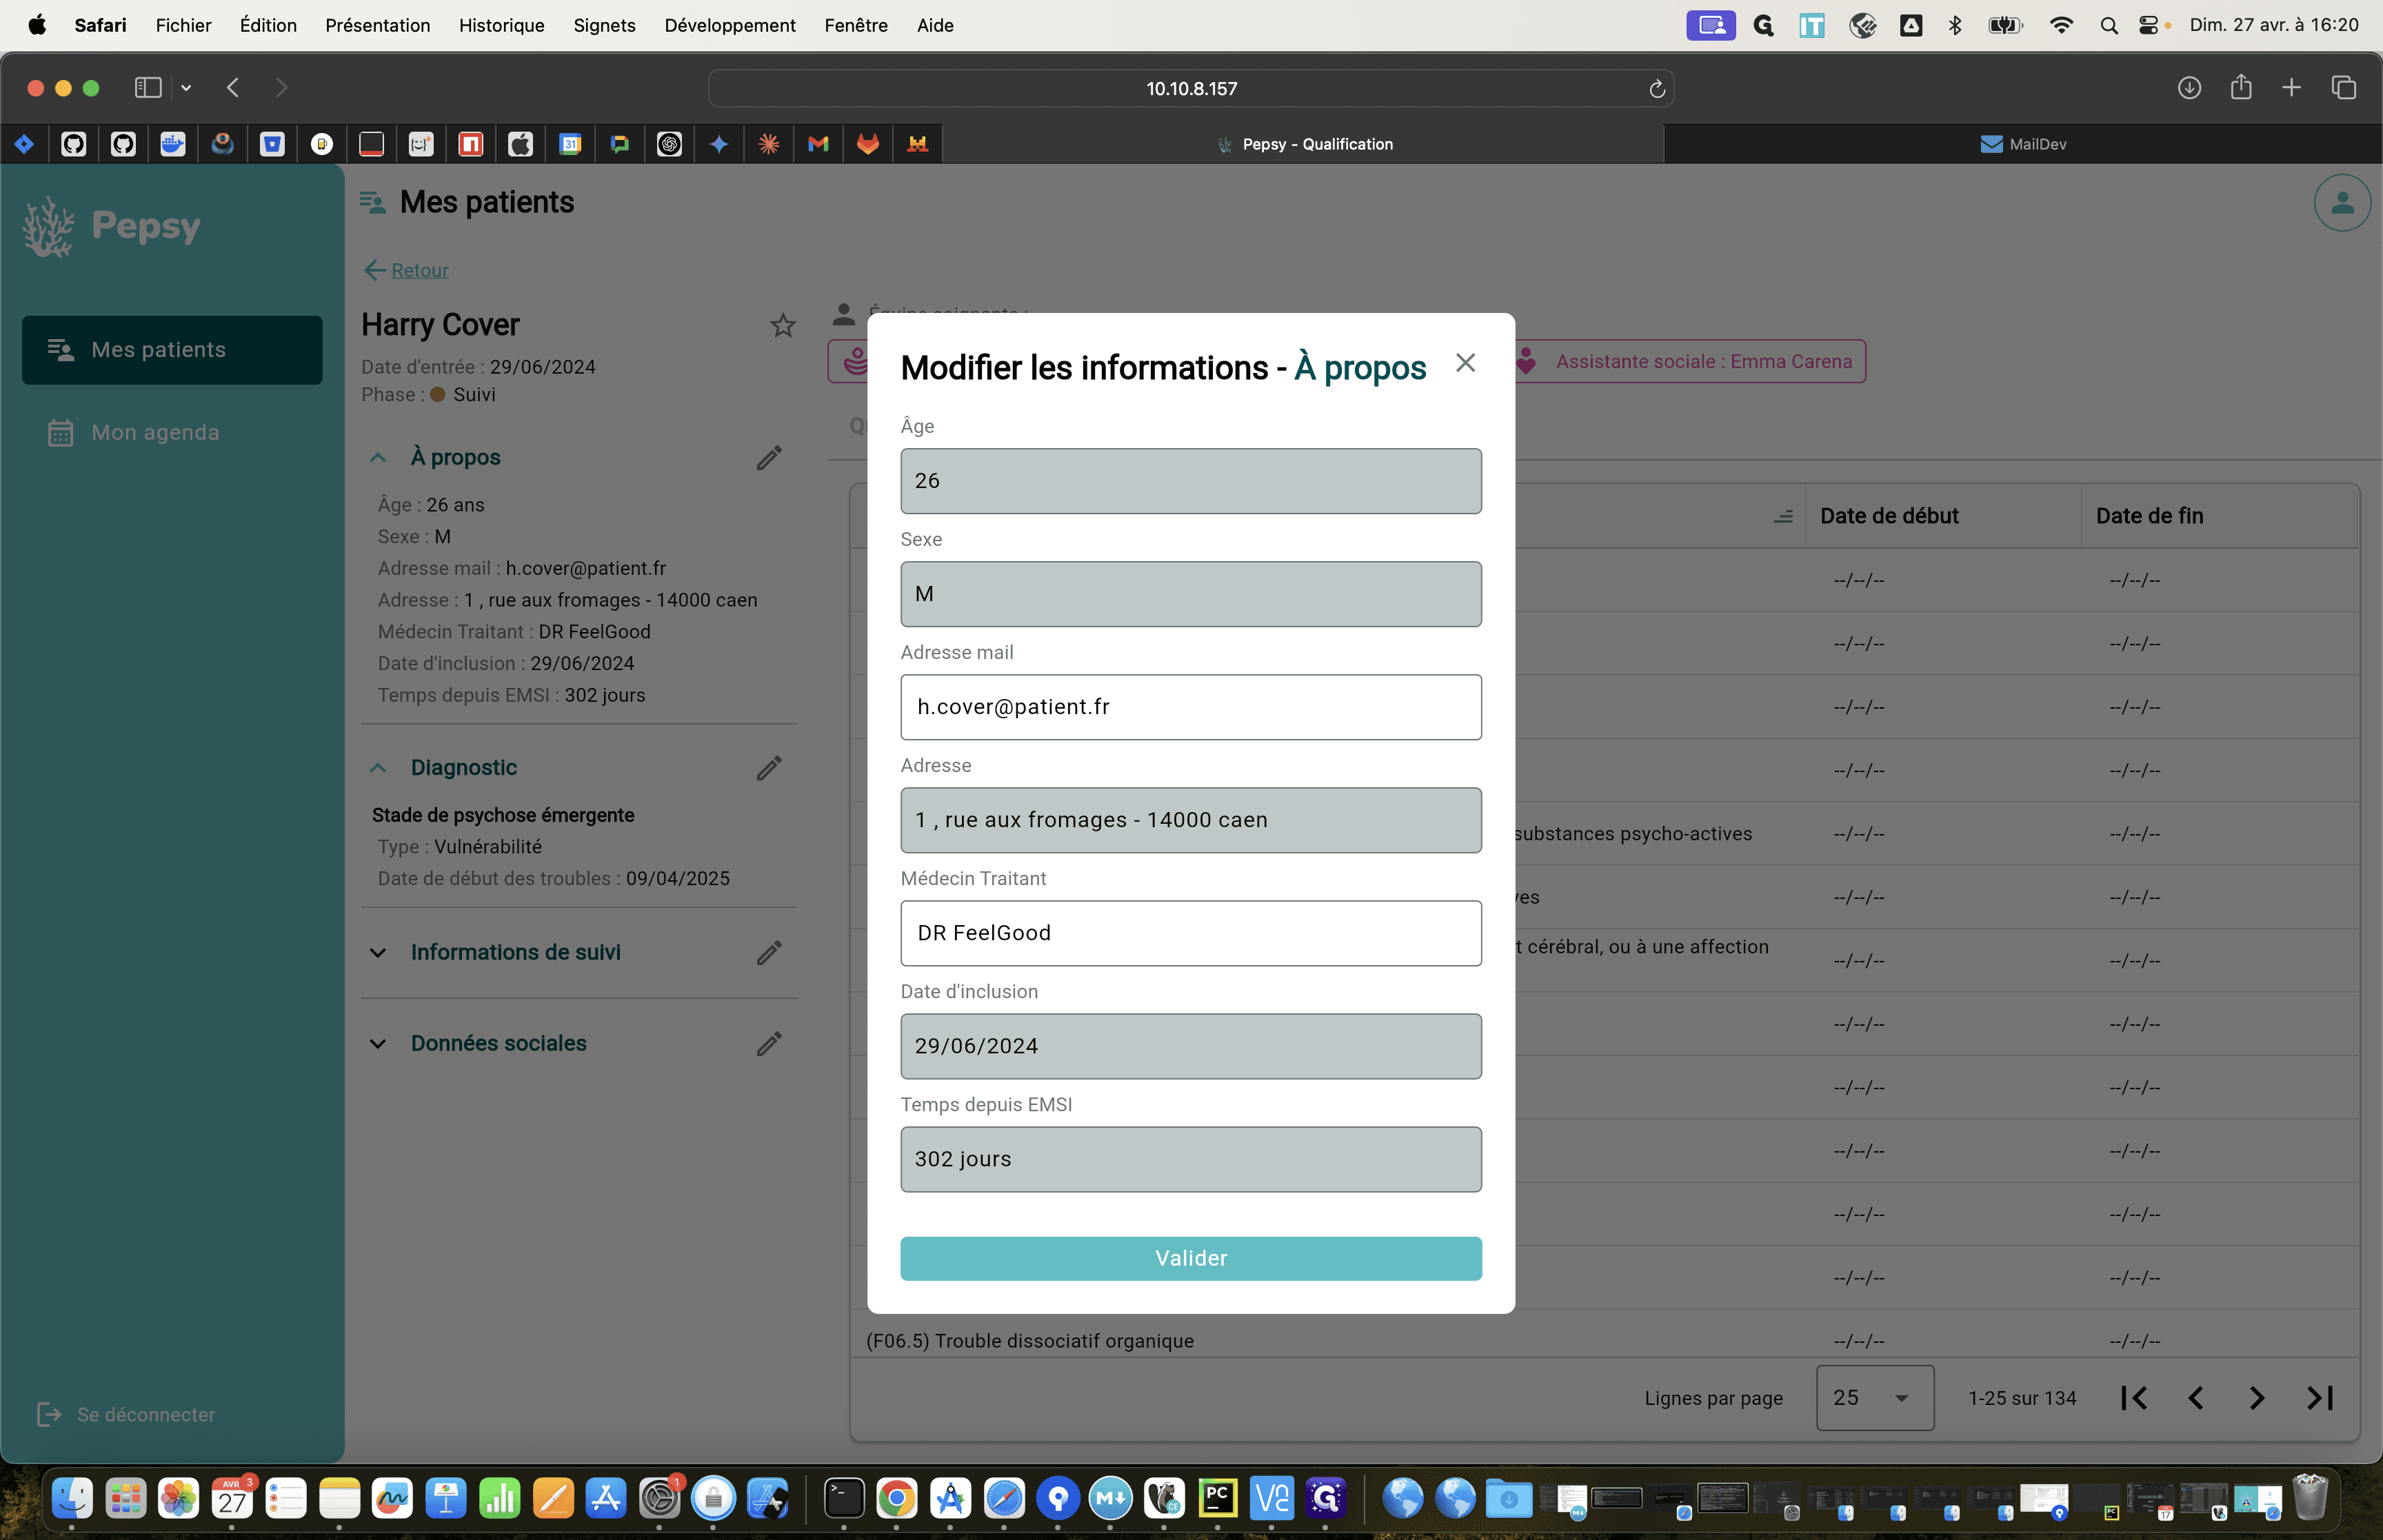This screenshot has width=2383, height=1540.
Task: Open the first GitHub favorite tab
Action: pyautogui.click(x=74, y=144)
